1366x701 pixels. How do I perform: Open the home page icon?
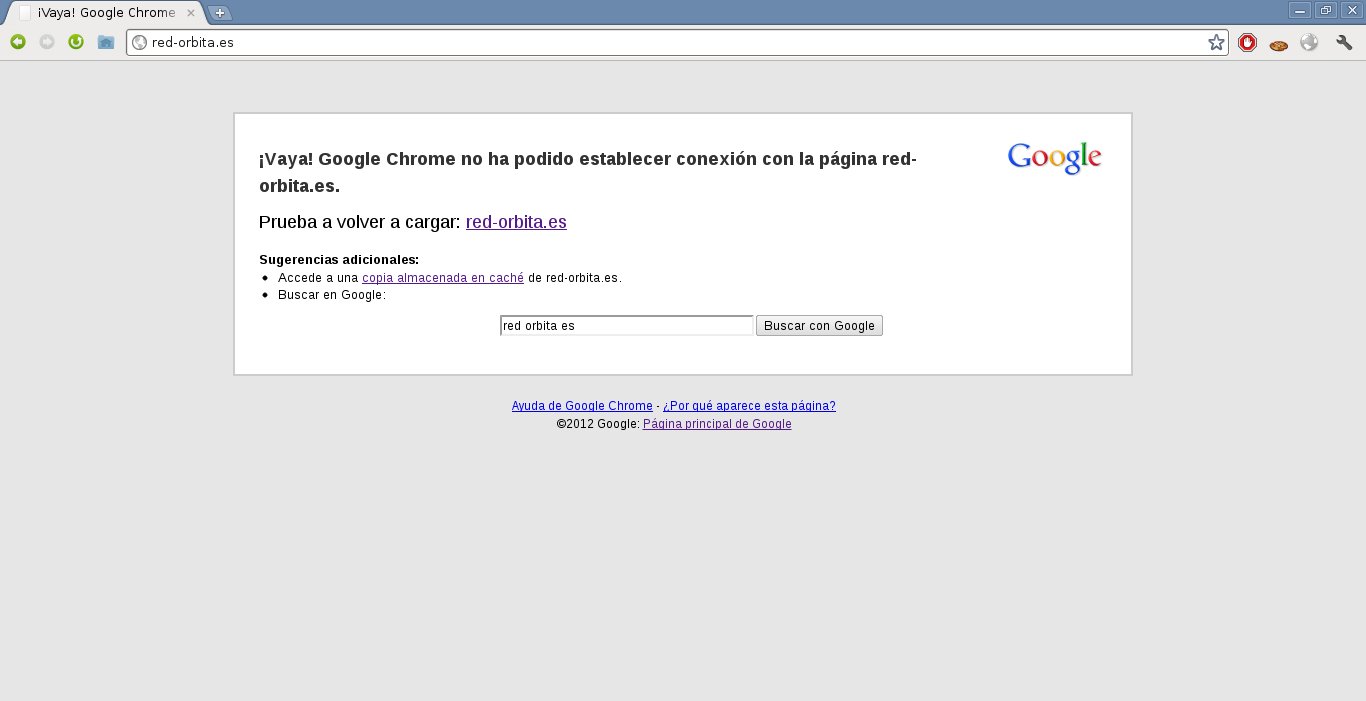106,42
